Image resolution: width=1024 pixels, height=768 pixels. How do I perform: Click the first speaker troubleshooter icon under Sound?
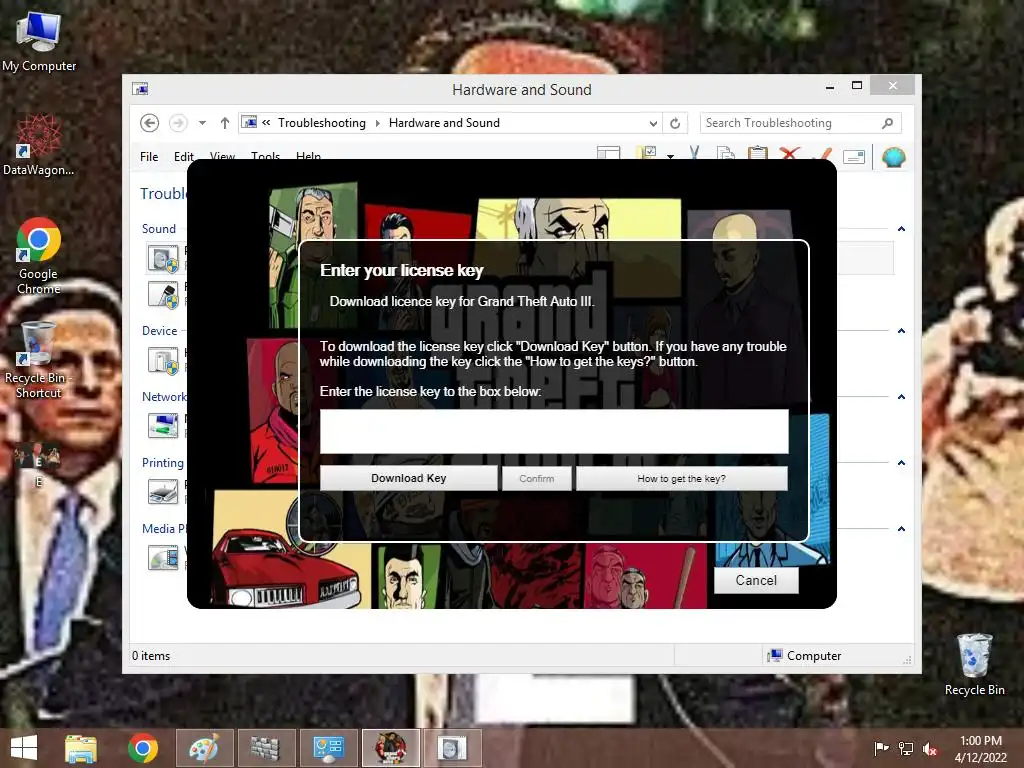[x=163, y=258]
